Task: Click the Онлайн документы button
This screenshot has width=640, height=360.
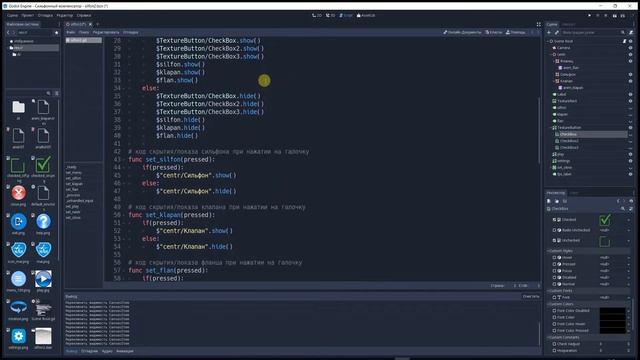Action: [462, 32]
